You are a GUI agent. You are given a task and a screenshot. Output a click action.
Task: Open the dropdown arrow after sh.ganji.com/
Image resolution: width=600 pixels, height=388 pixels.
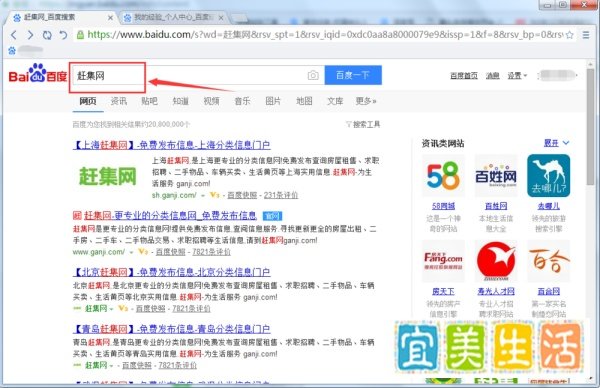tap(203, 196)
